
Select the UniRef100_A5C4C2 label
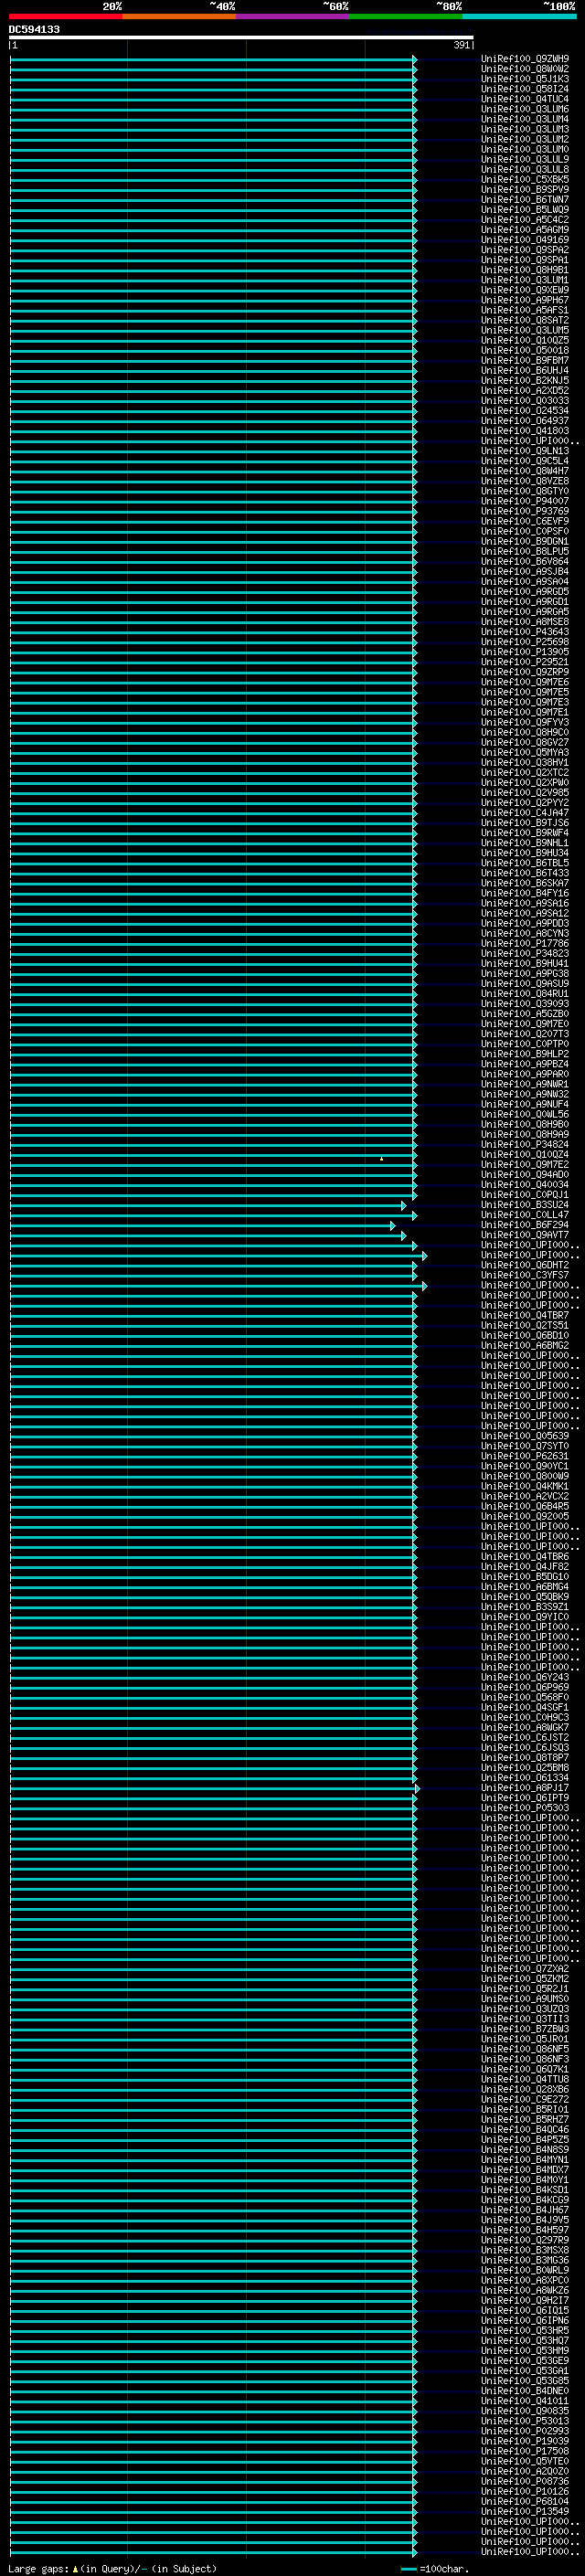[525, 220]
